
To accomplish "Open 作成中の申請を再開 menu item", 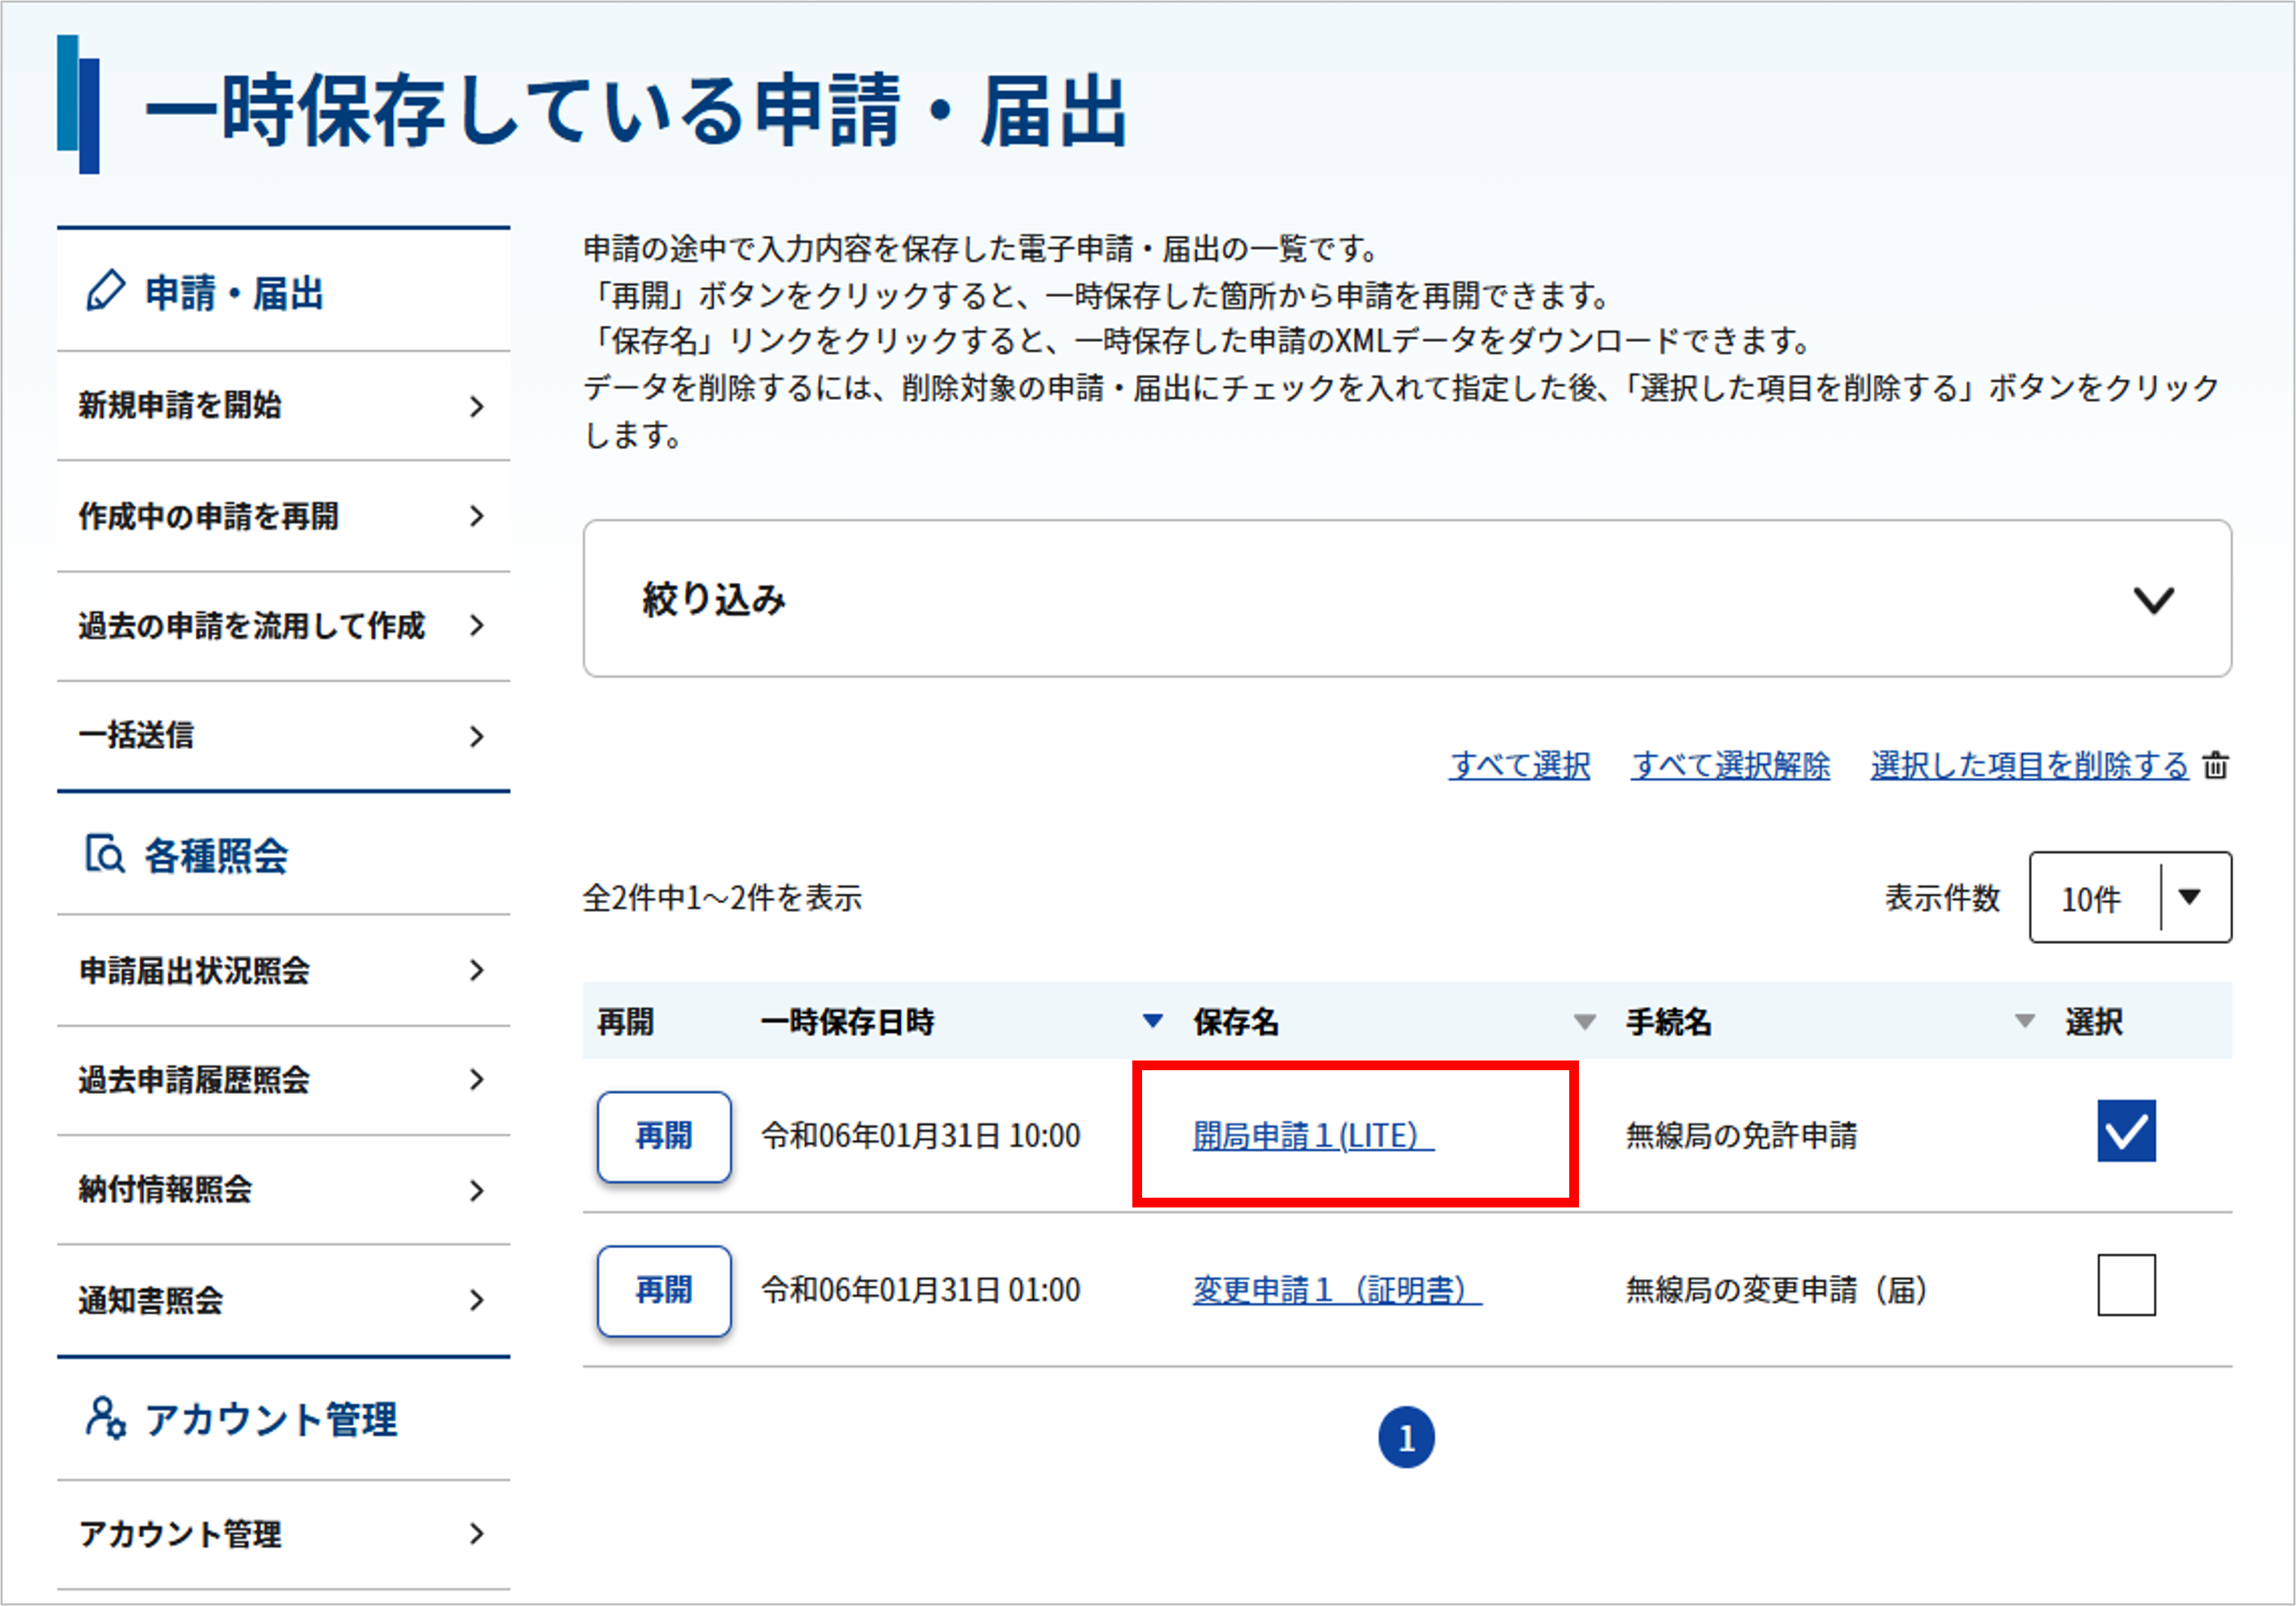I will coord(283,516).
